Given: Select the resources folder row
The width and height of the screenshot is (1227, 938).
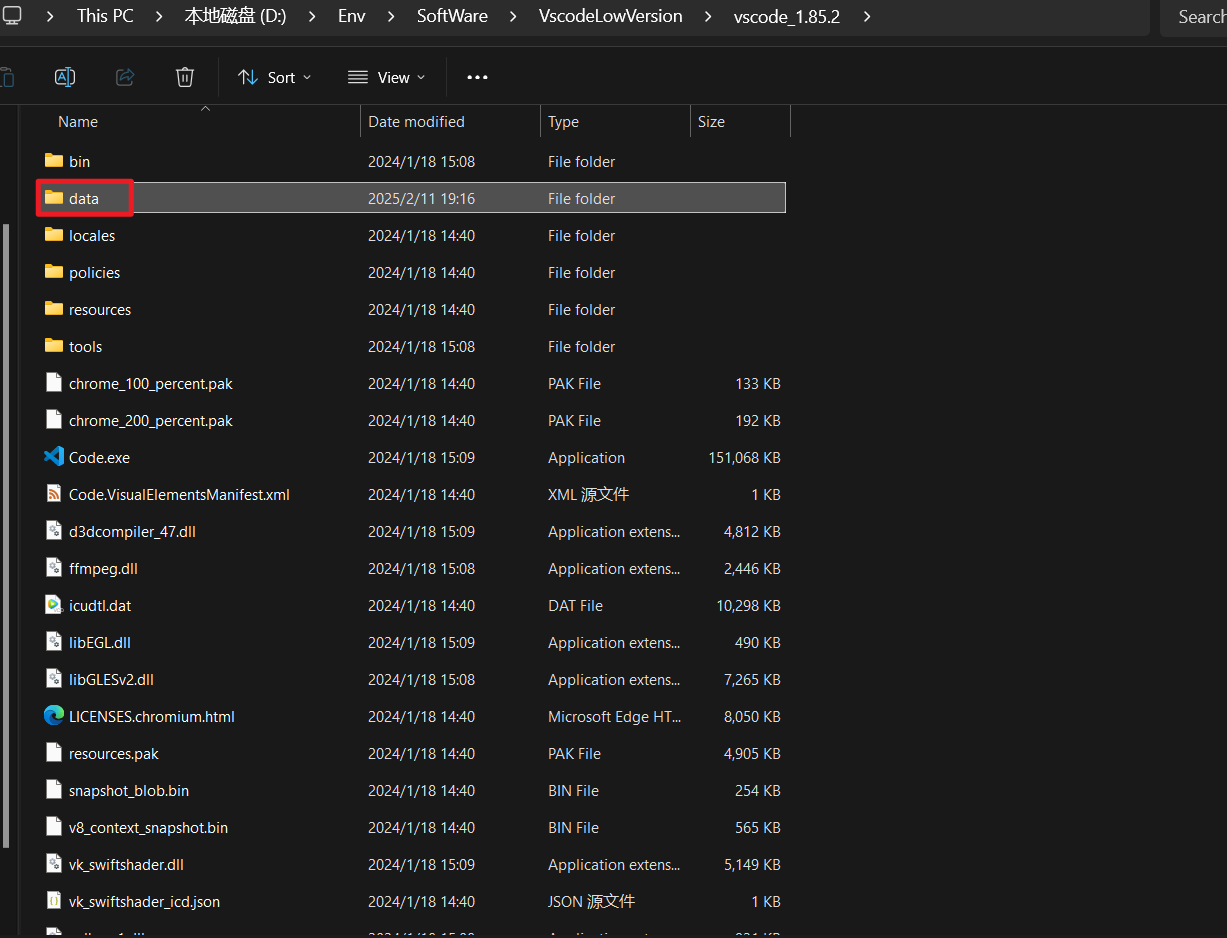Looking at the screenshot, I should [100, 310].
